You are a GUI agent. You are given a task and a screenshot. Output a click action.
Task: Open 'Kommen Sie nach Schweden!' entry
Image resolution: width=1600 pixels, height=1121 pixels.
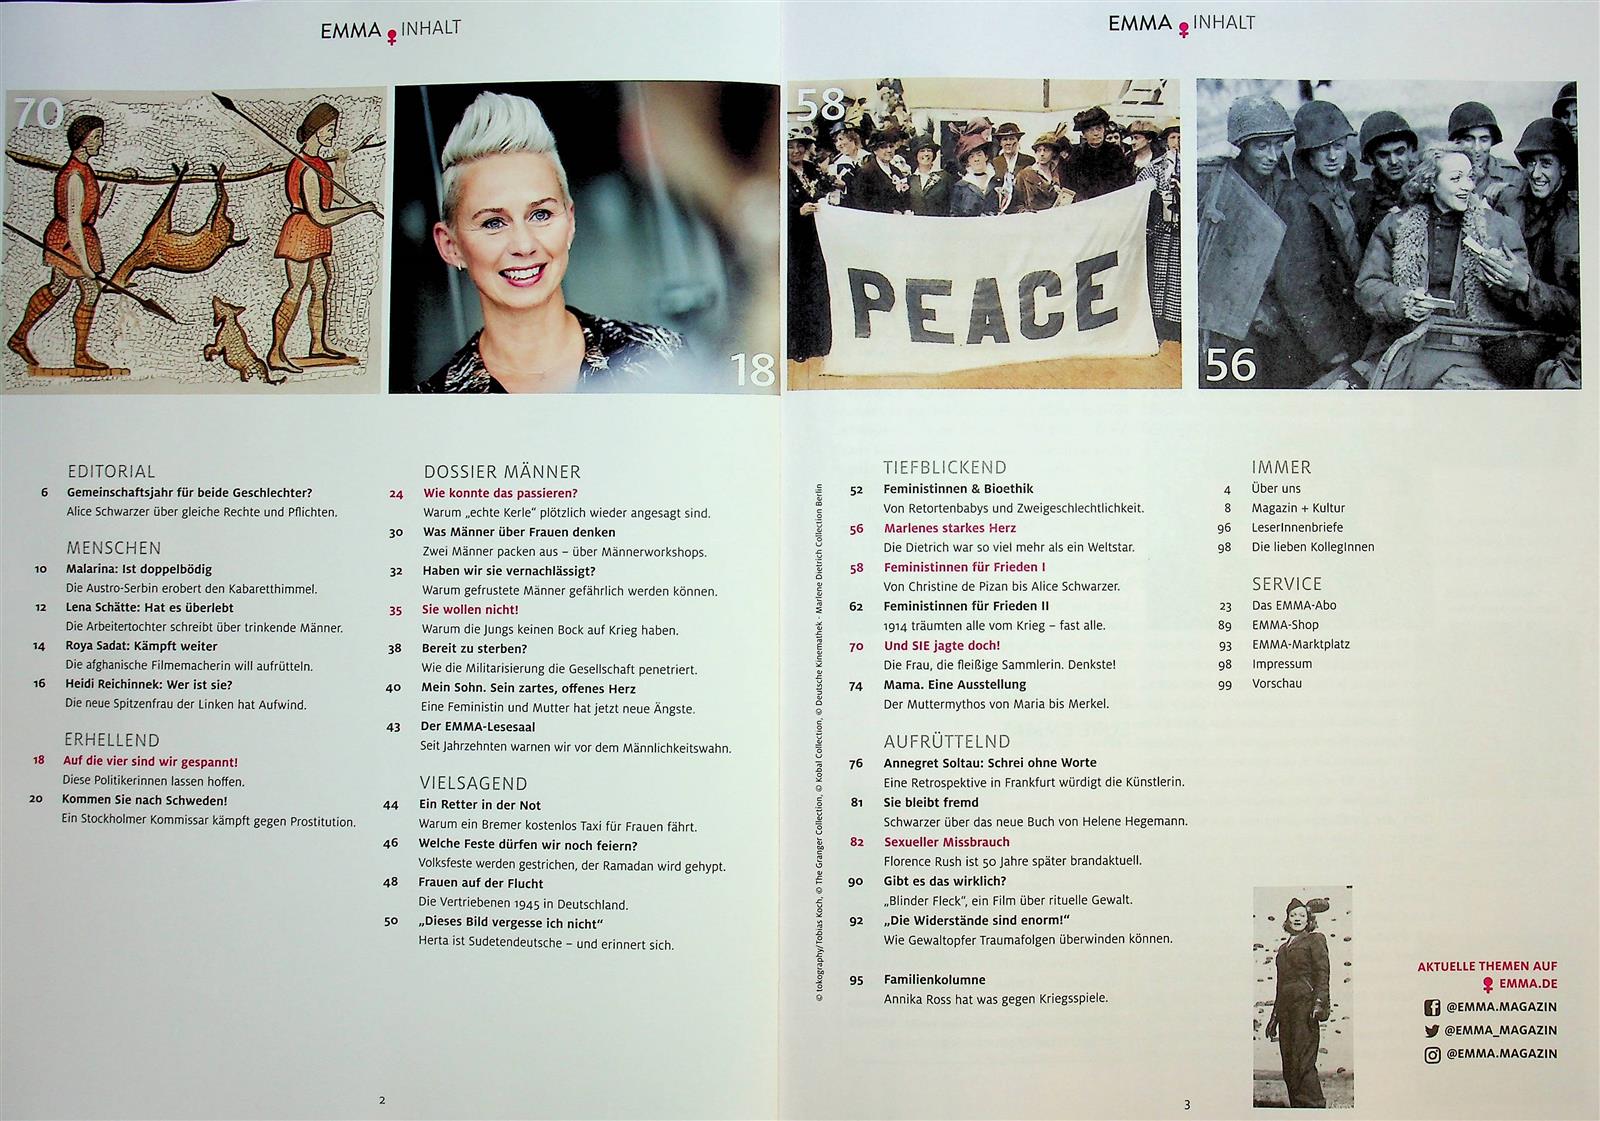point(145,800)
